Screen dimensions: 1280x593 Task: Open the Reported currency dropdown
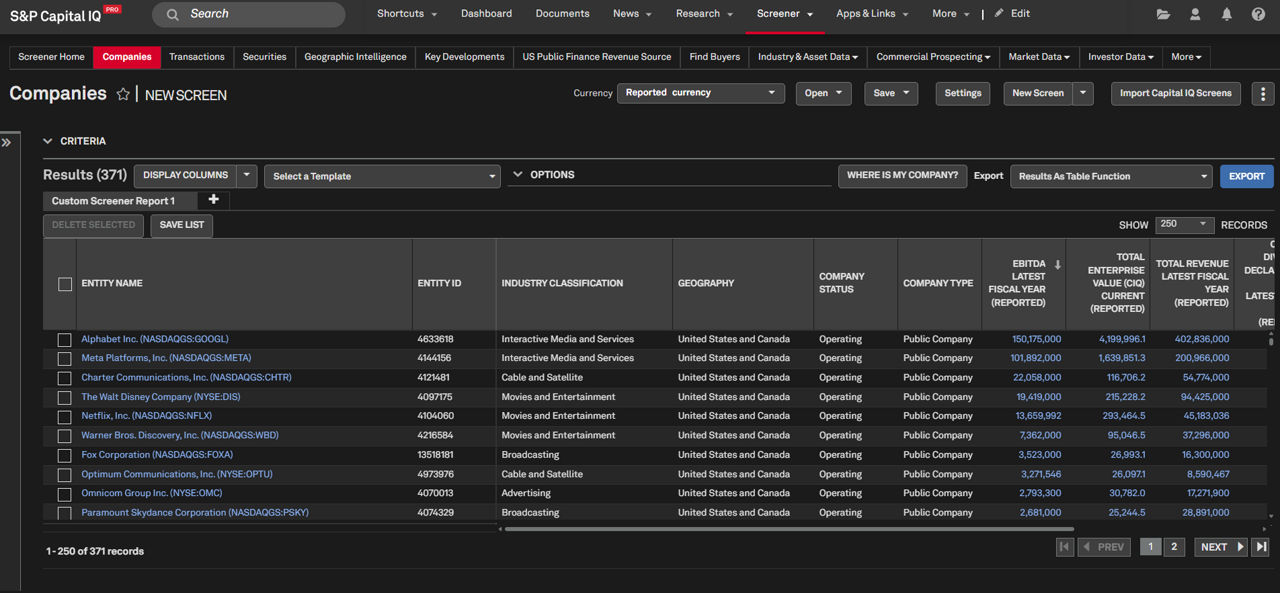[x=701, y=93]
